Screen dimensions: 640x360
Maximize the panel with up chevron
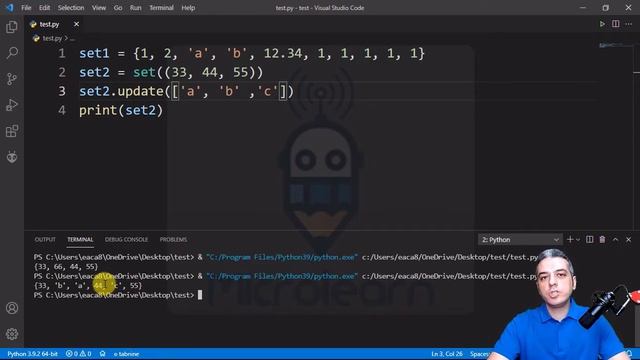[x=615, y=240]
